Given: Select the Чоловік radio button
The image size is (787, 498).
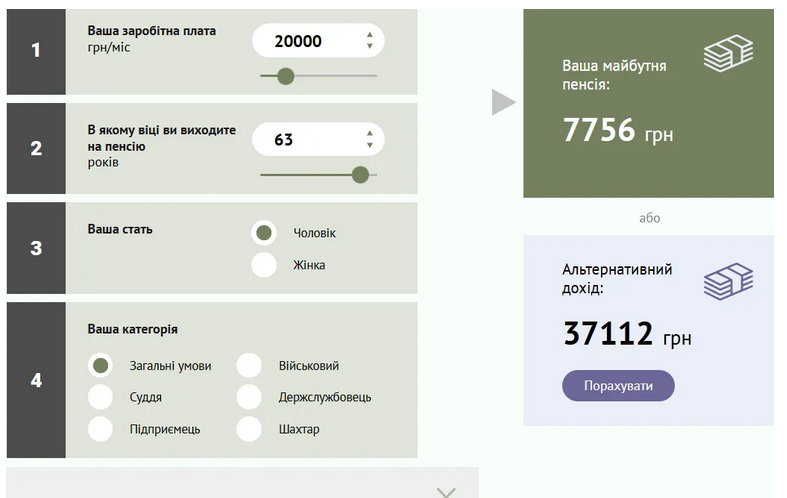Looking at the screenshot, I should point(264,233).
